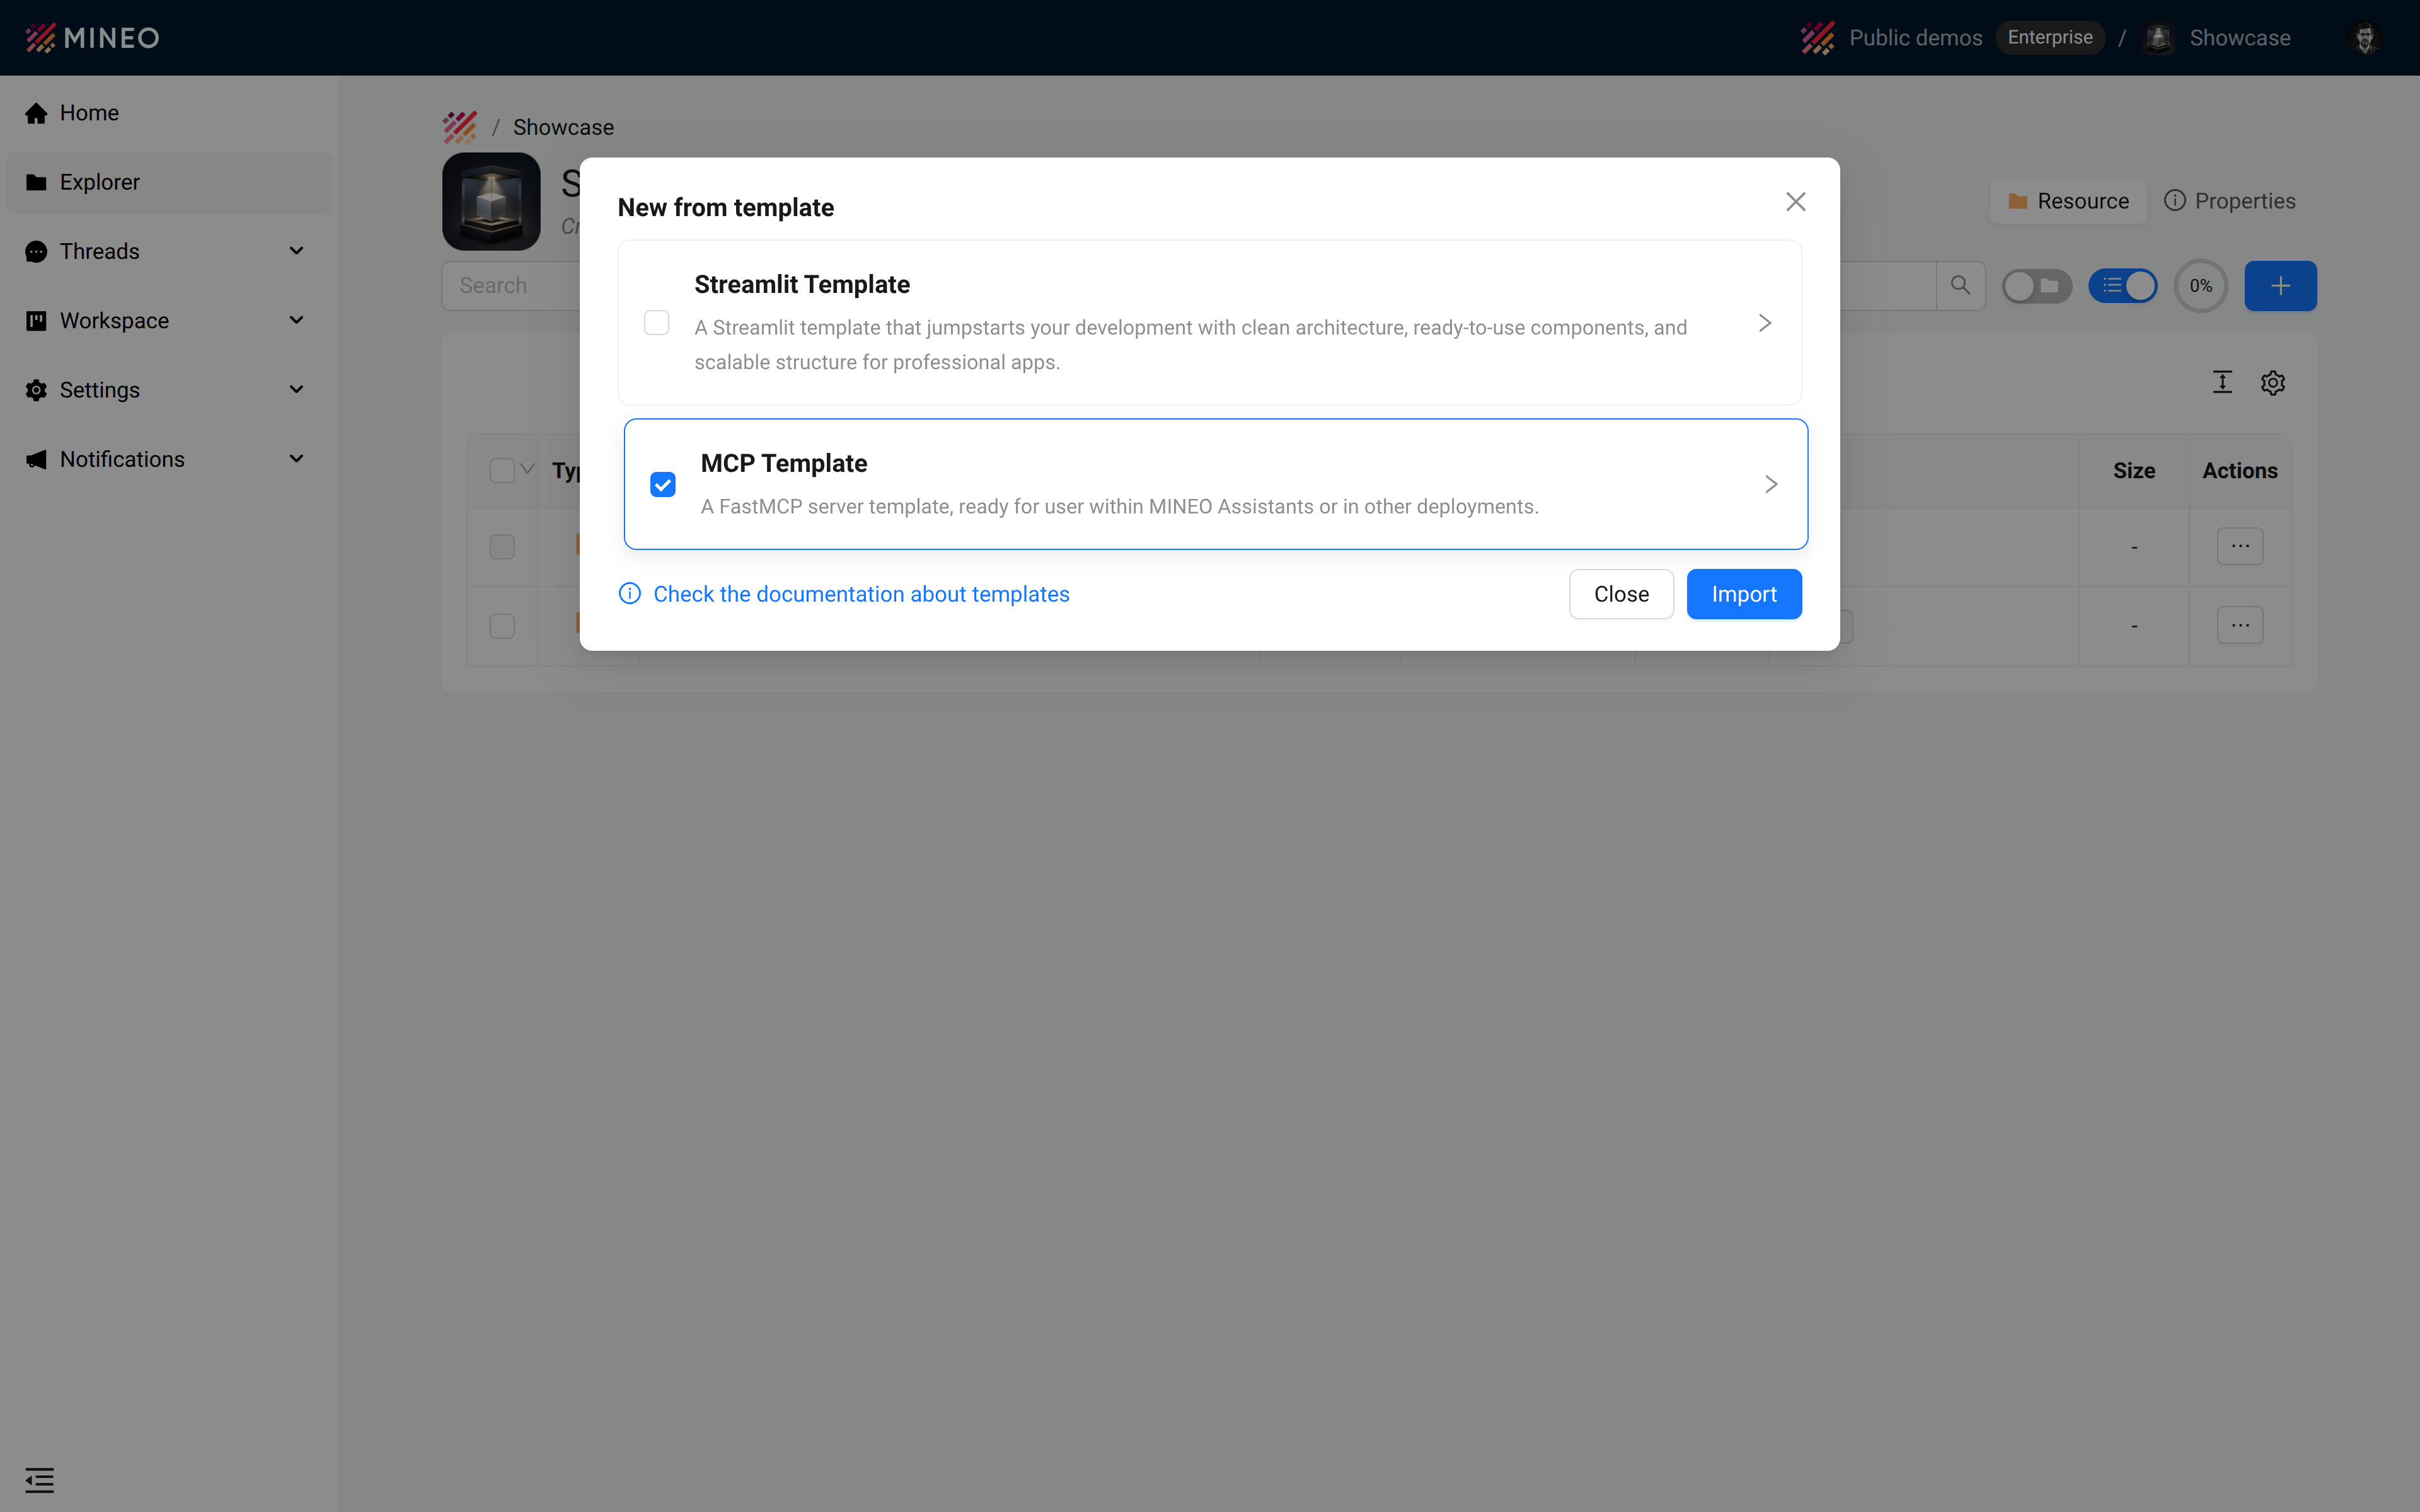
Task: Select the MCP Template title
Action: (784, 463)
